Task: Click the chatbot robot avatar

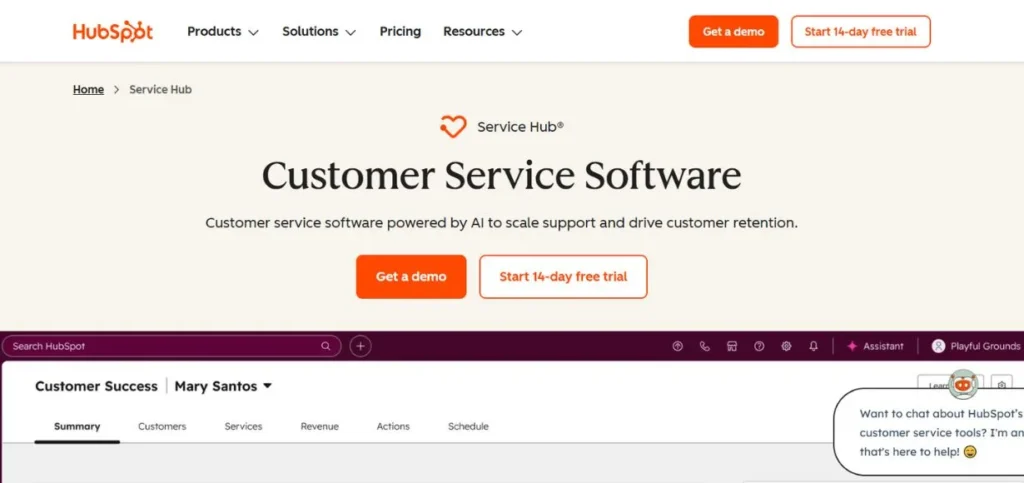Action: (x=963, y=385)
